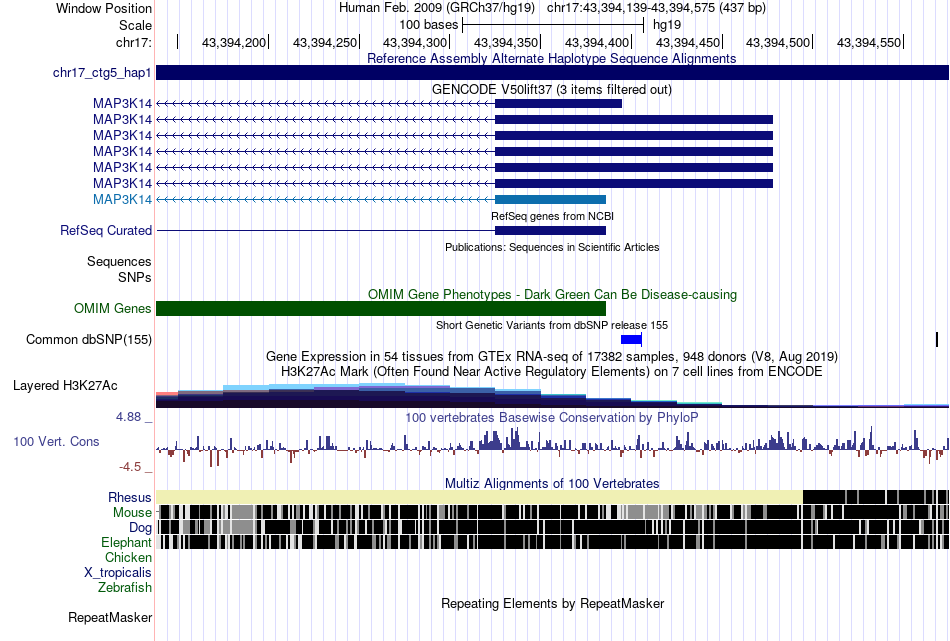Viewport: 950px width, 641px height.
Task: Click the Layered H3K27Ac label
Action: (65, 386)
